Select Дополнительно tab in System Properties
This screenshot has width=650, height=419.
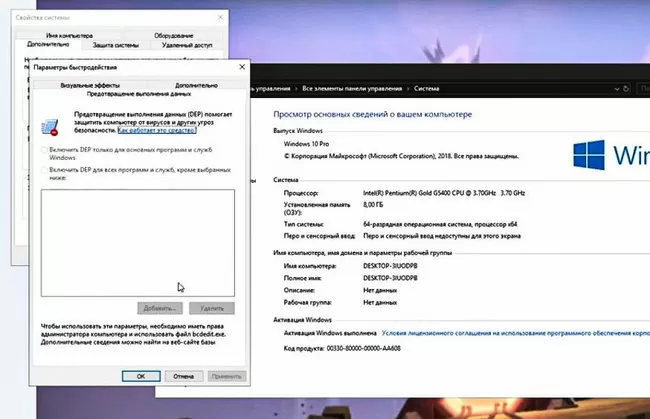coord(48,44)
